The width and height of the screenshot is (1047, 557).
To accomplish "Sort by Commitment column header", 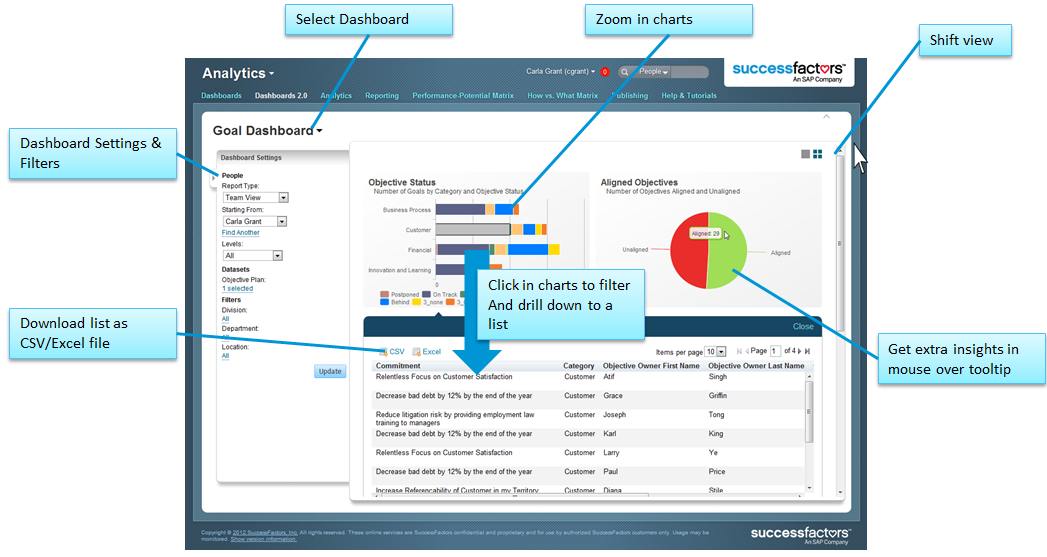I will coord(398,366).
